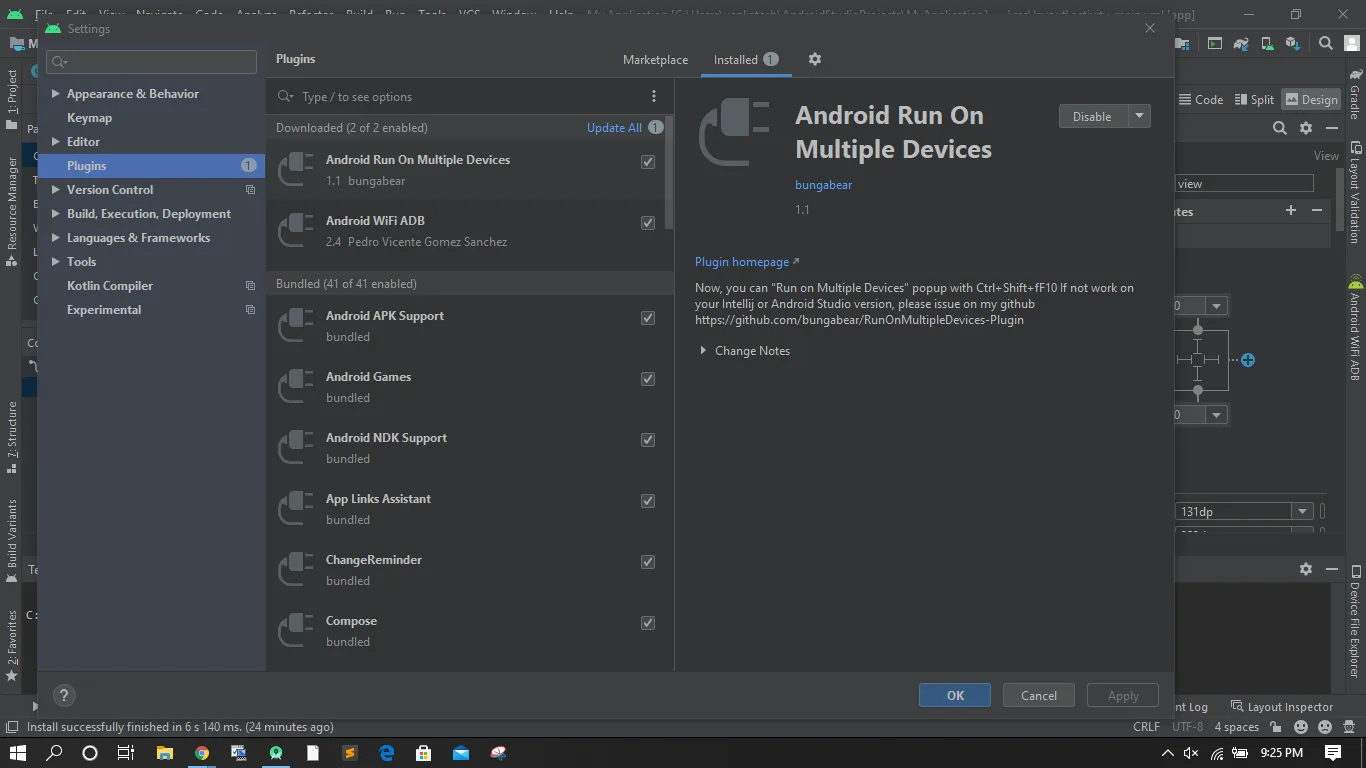This screenshot has width=1366, height=768.
Task: Open the plugins gear settings icon
Action: pyautogui.click(x=815, y=59)
